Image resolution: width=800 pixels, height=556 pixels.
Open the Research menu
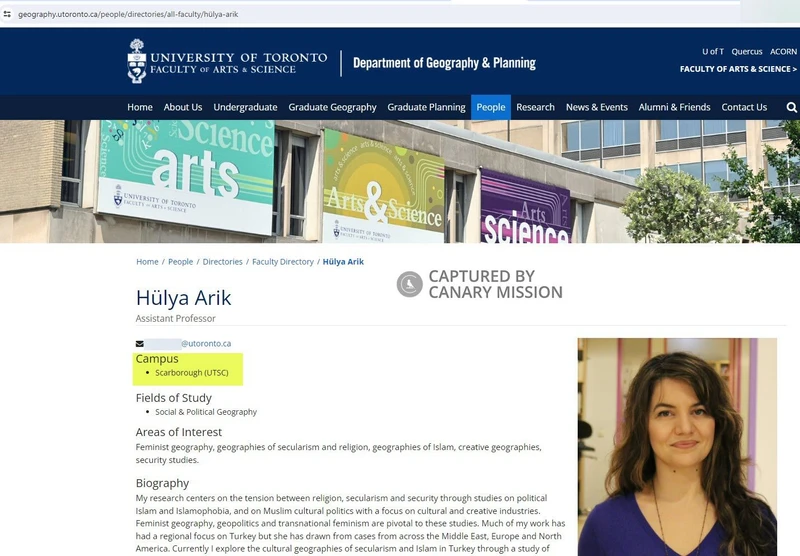535,107
